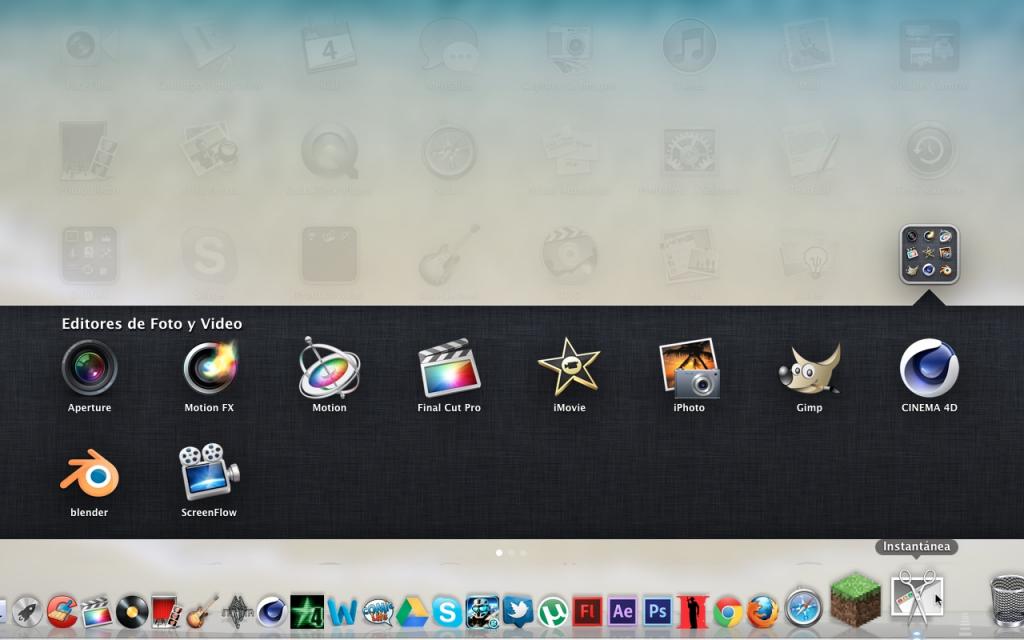Open Minecraft from the Dock
This screenshot has height=640, width=1024.
pyautogui.click(x=856, y=600)
